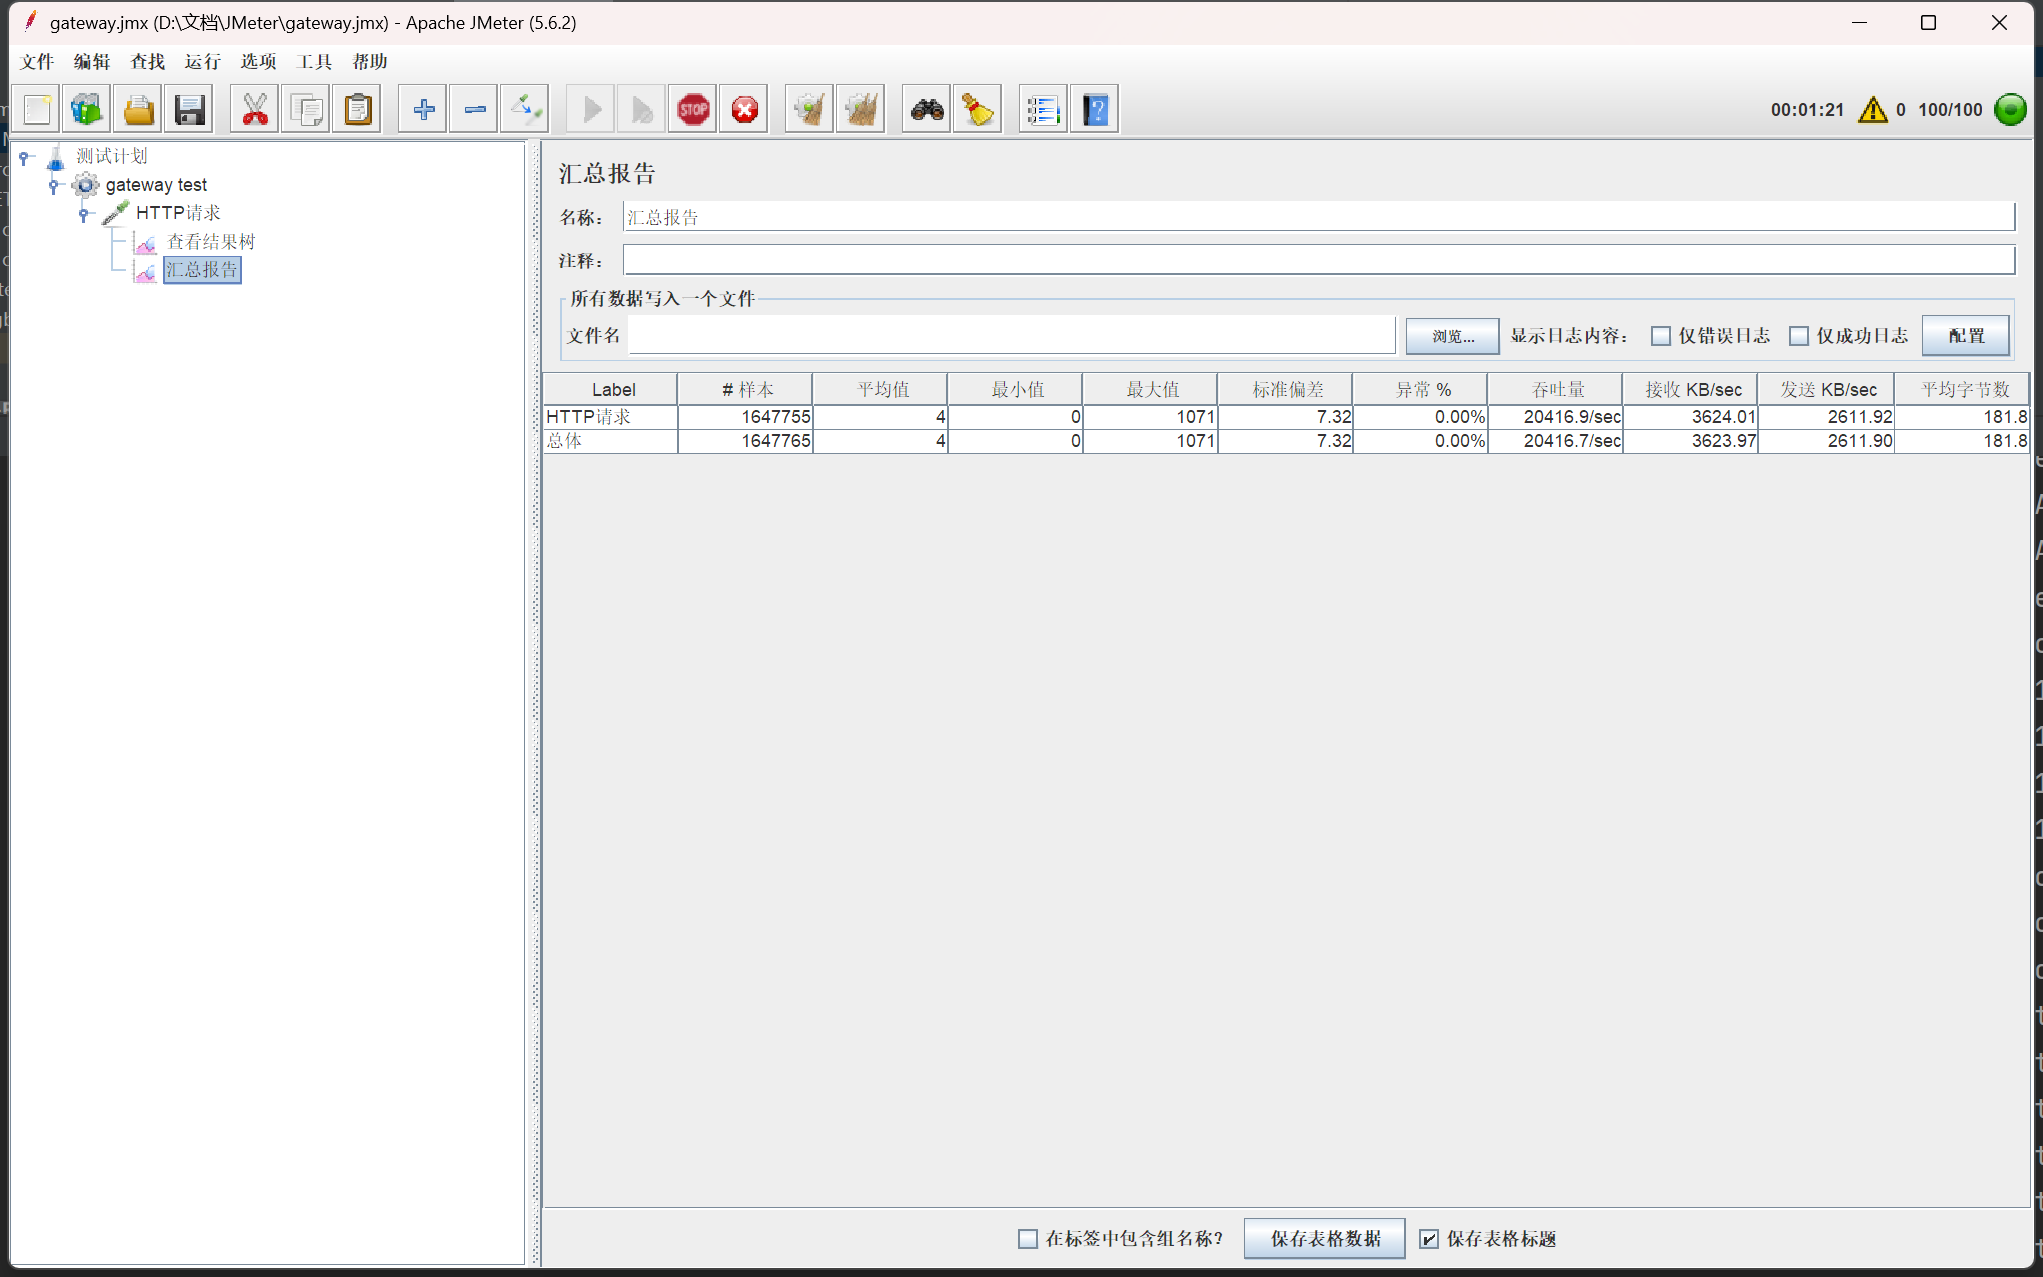Open the 运行 menu
Screen dimensions: 2043x1277
pos(202,62)
